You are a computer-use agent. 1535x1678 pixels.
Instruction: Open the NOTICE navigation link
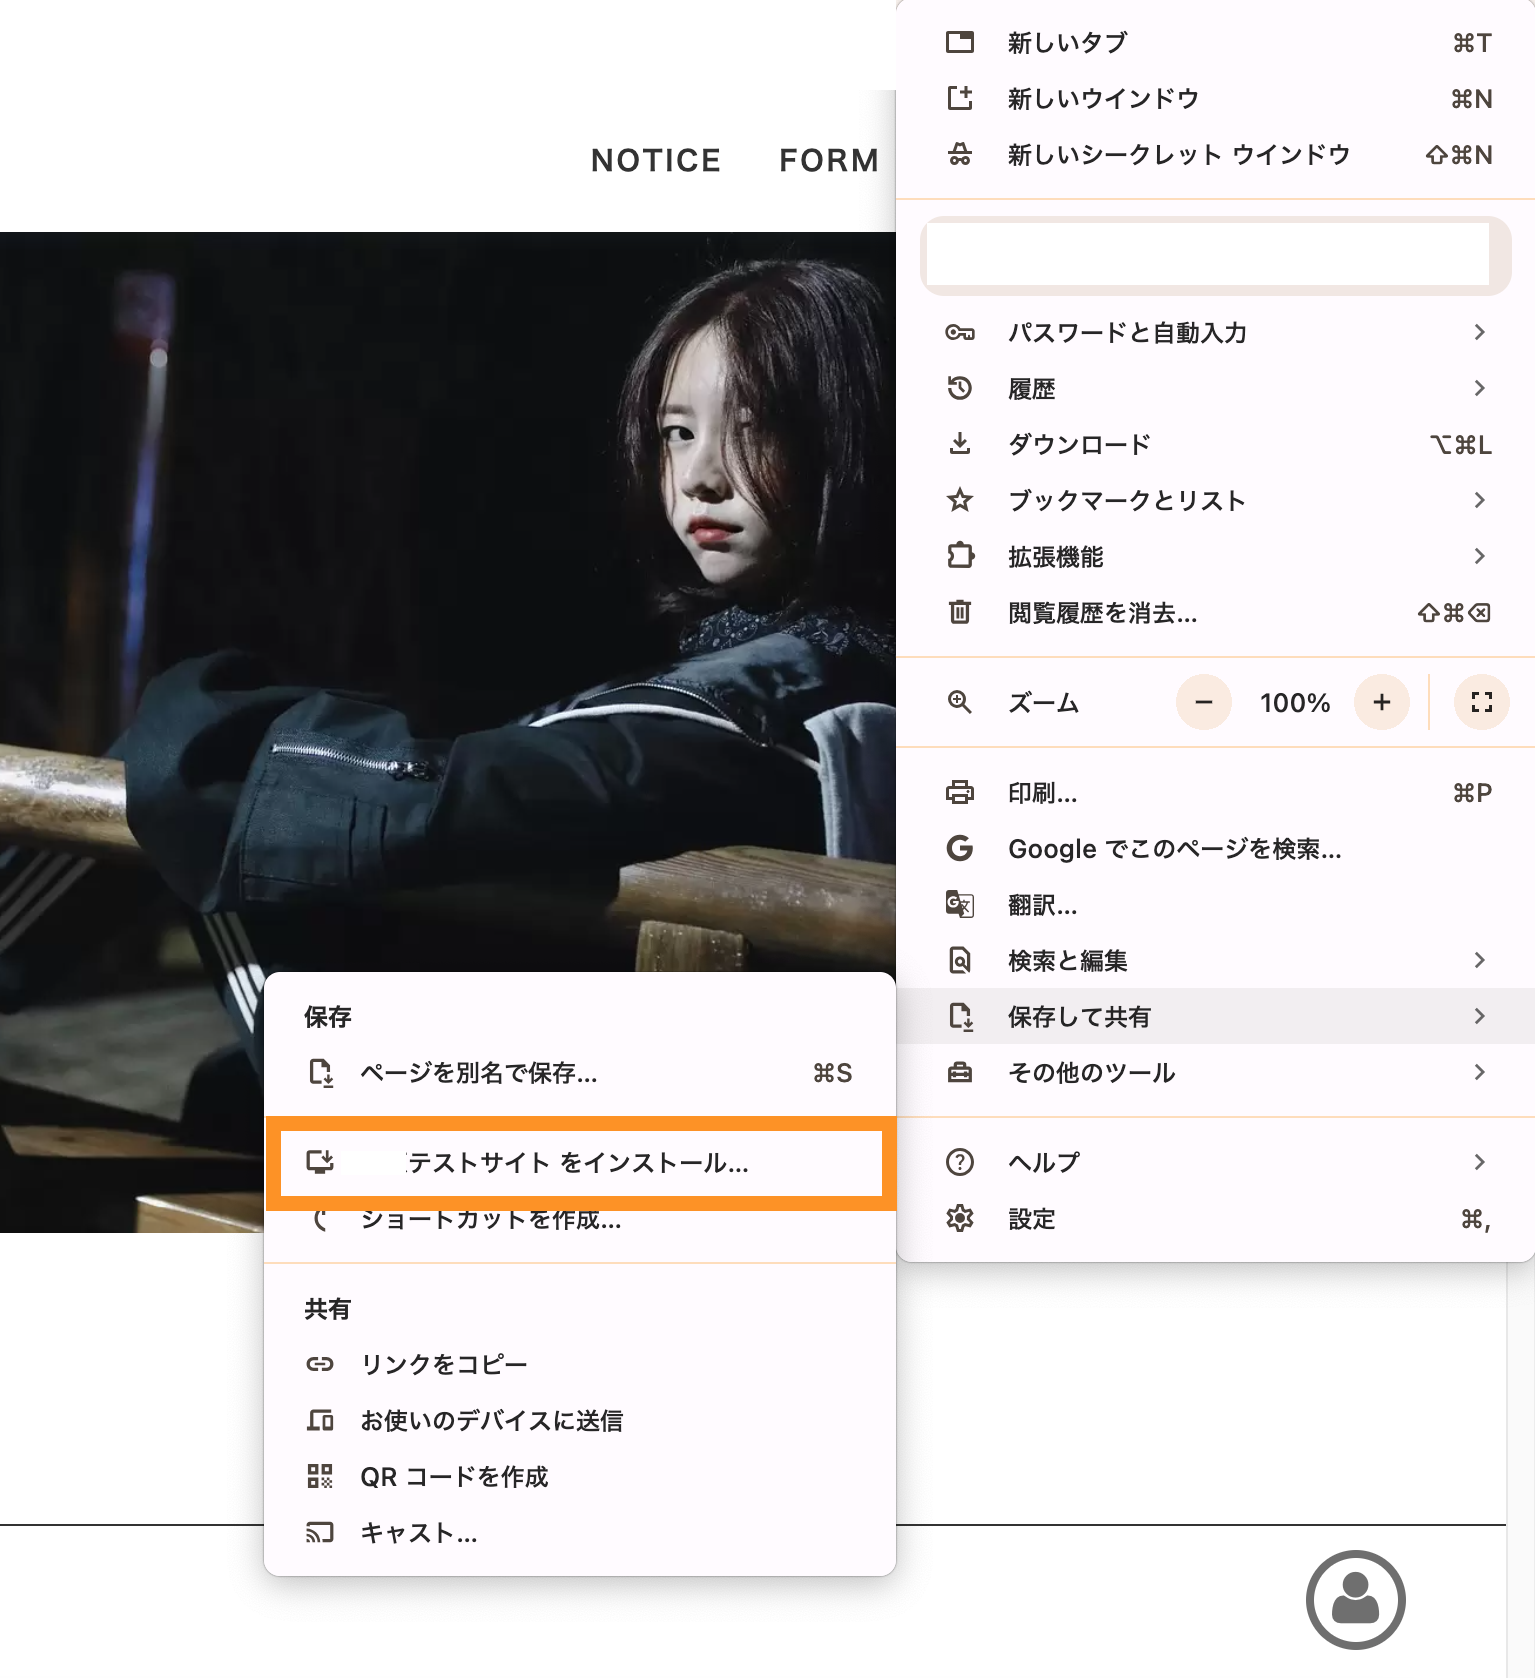click(x=655, y=160)
